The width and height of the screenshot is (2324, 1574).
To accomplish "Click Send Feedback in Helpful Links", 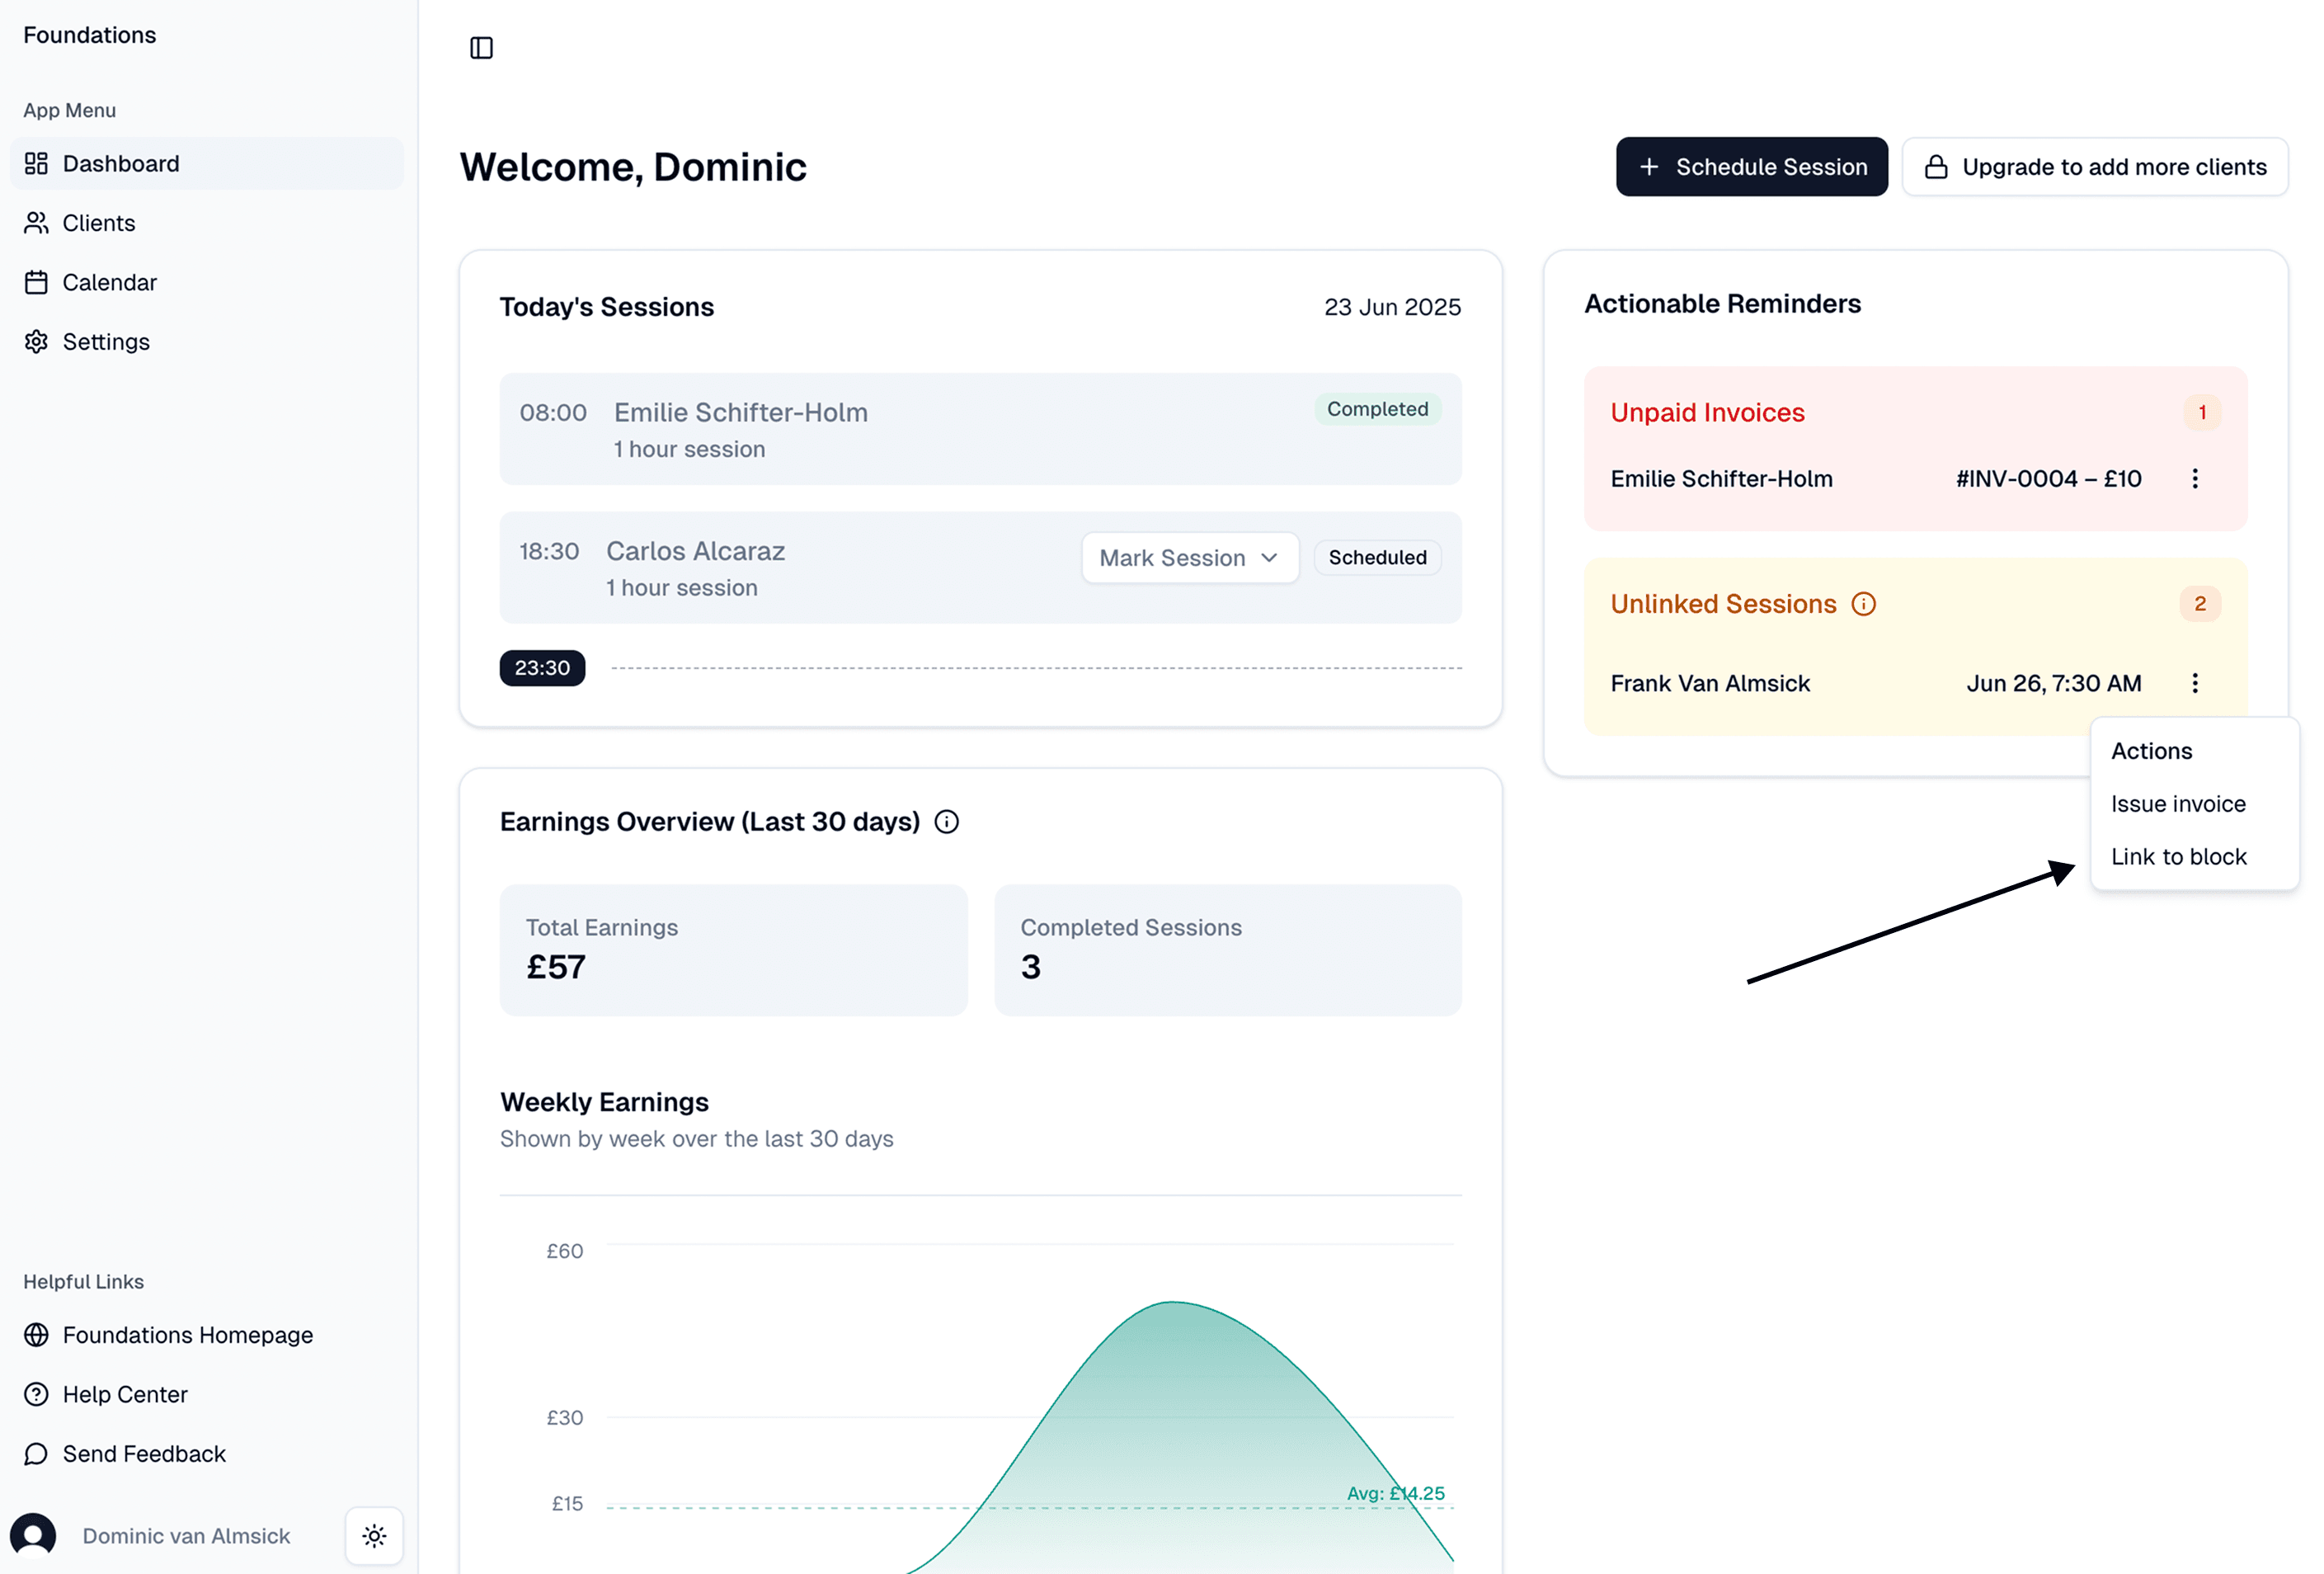I will [x=143, y=1453].
